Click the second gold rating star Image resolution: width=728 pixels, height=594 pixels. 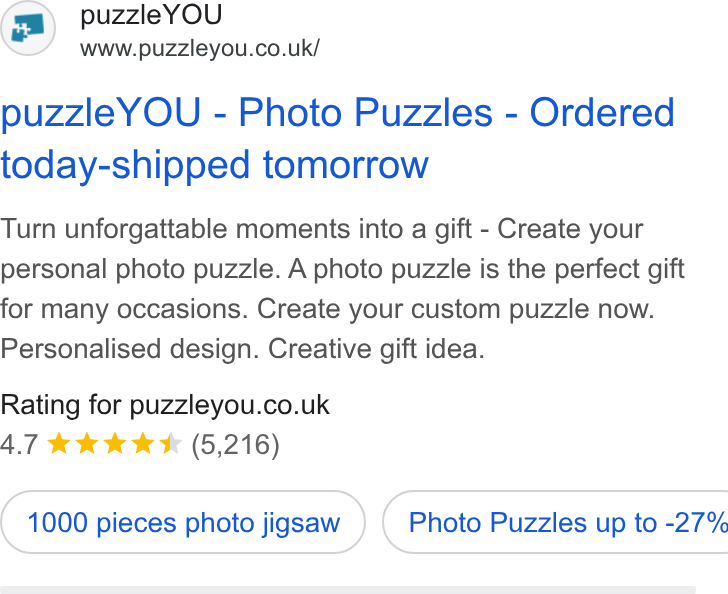pyautogui.click(x=87, y=443)
